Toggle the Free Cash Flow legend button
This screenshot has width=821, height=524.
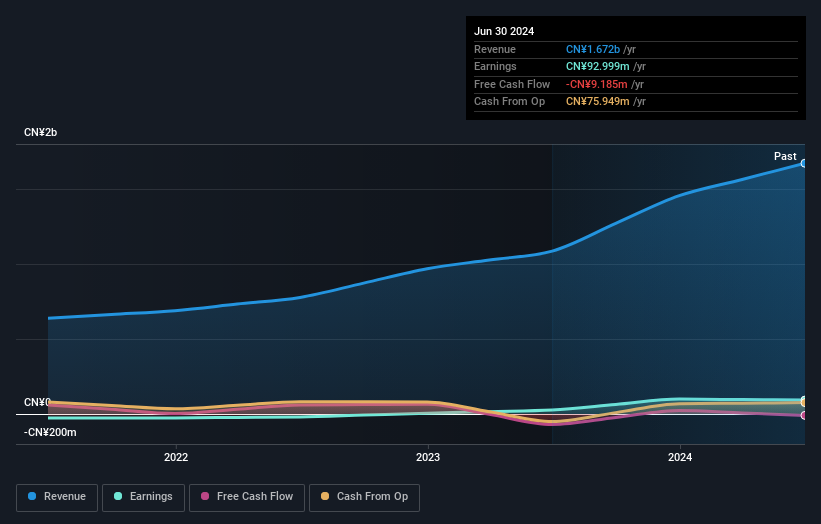(247, 497)
